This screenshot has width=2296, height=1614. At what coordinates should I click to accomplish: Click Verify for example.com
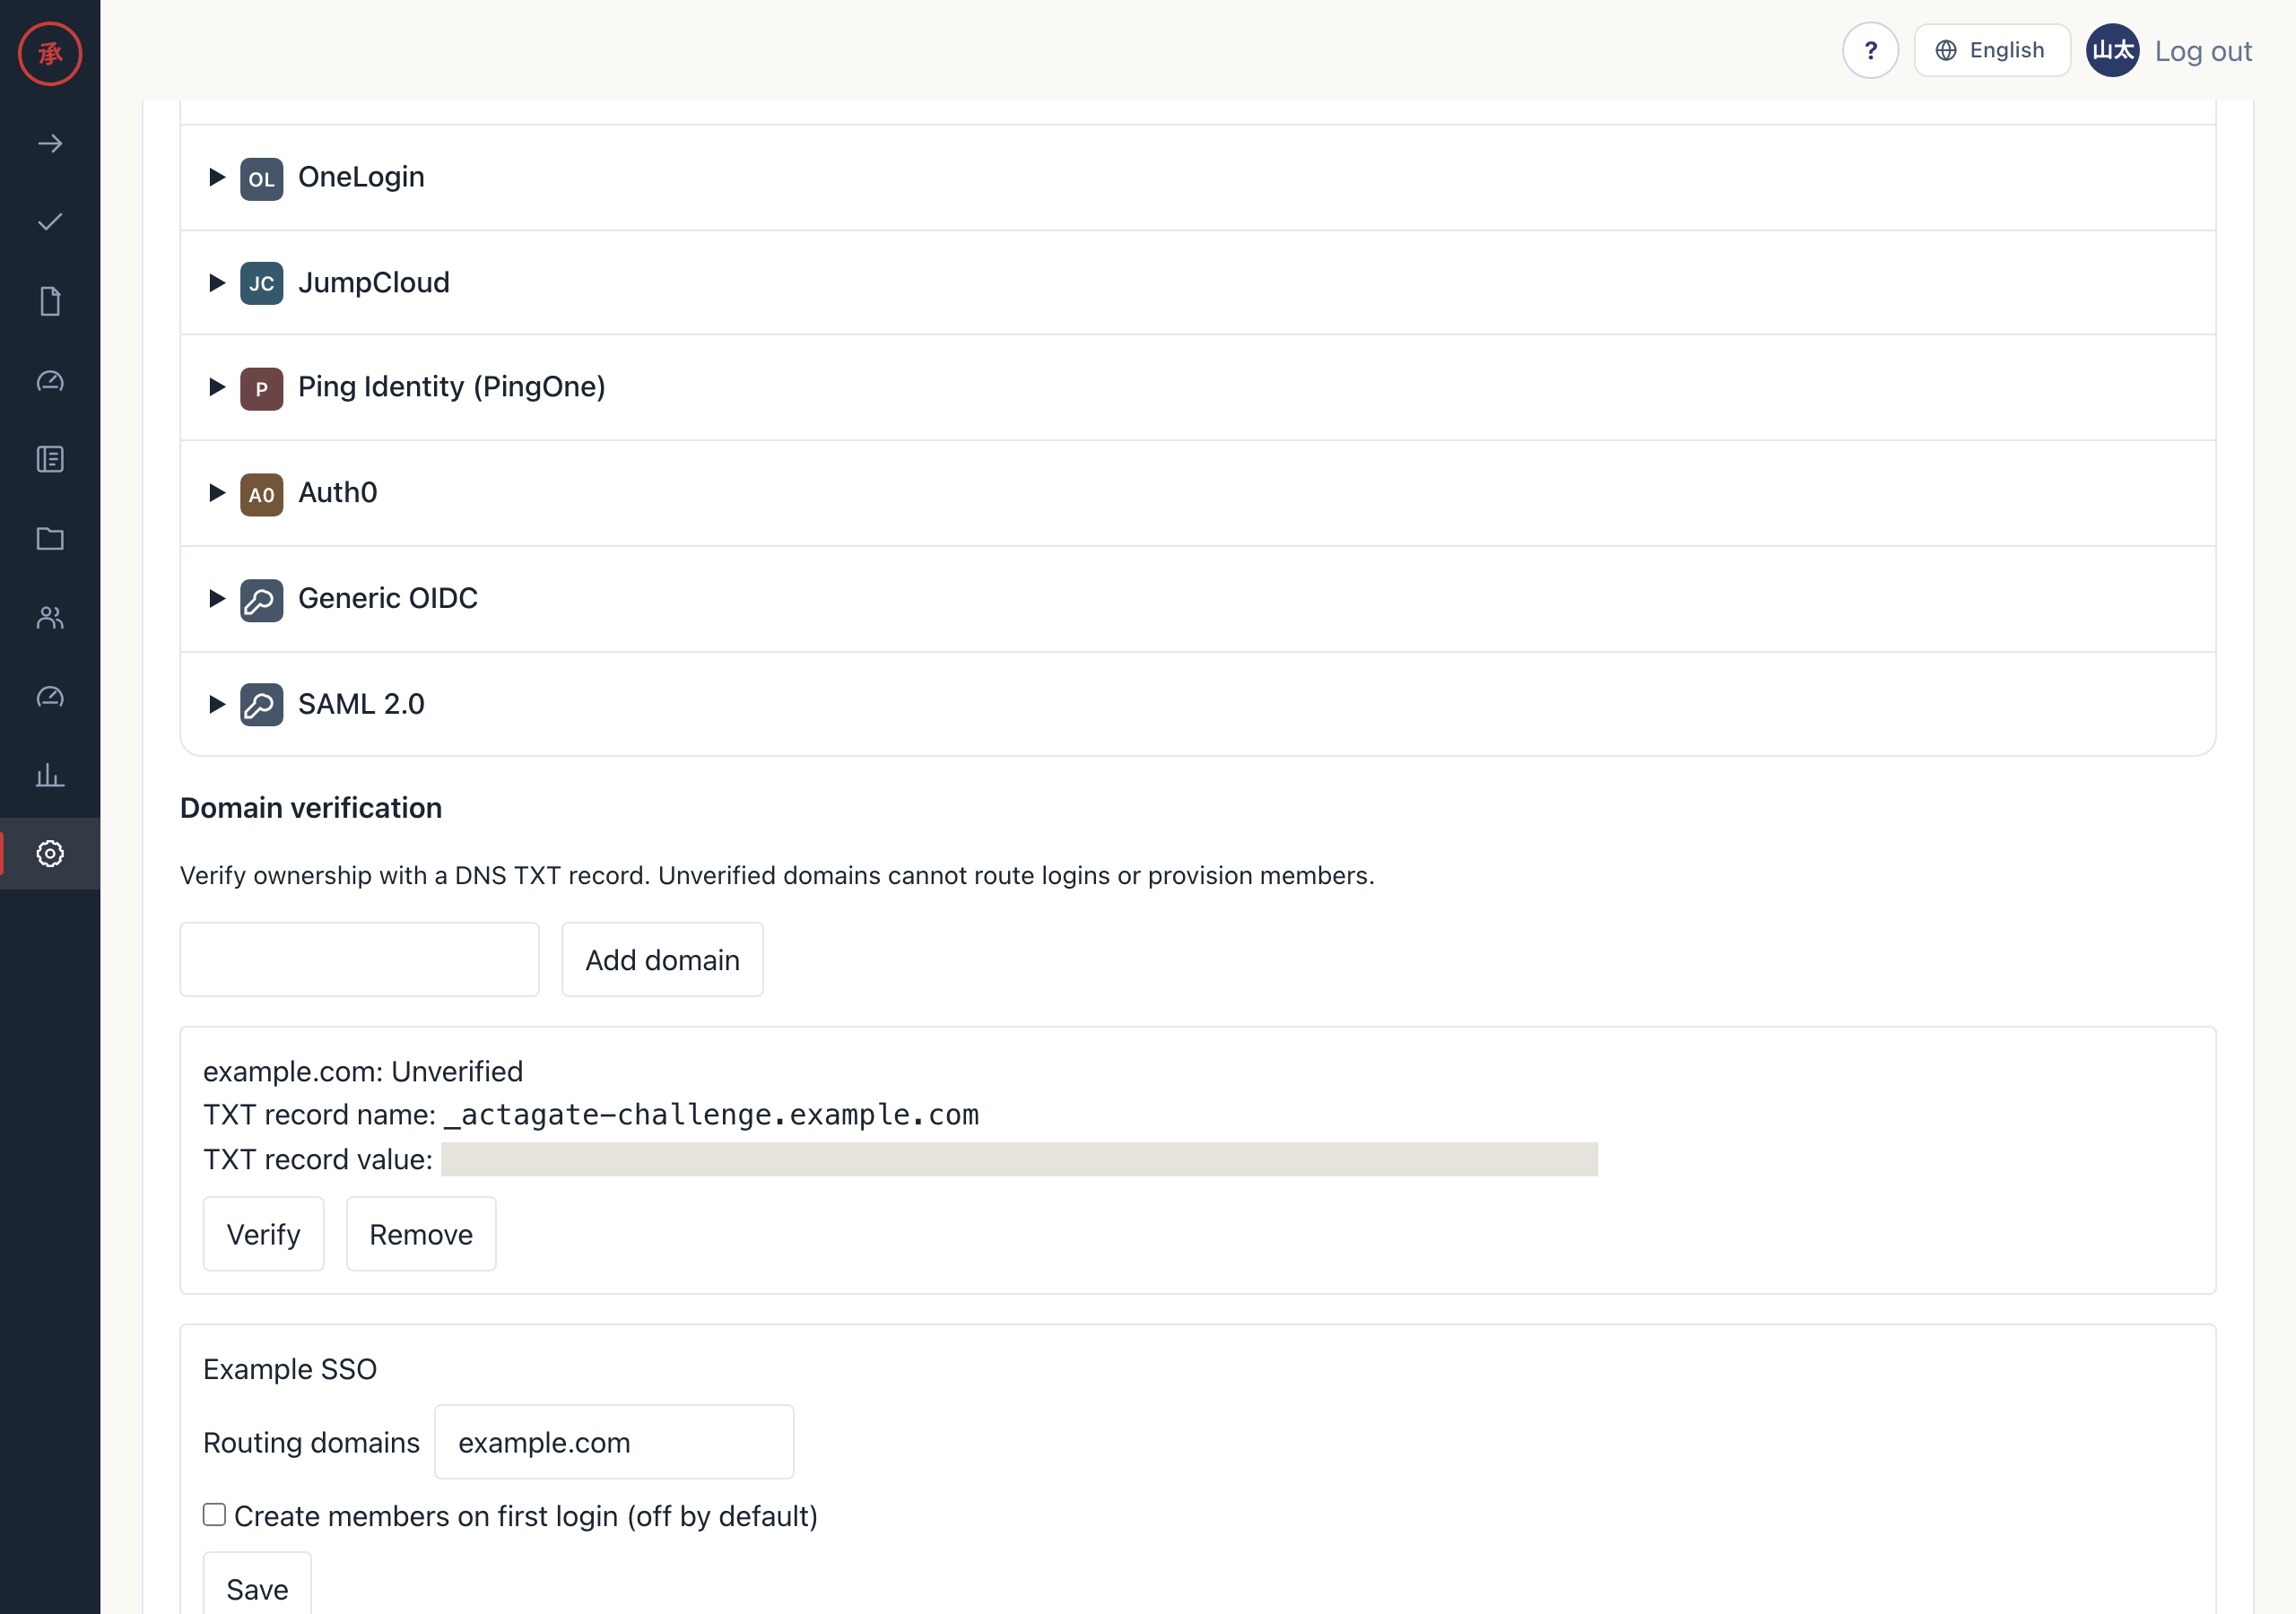click(x=263, y=1234)
